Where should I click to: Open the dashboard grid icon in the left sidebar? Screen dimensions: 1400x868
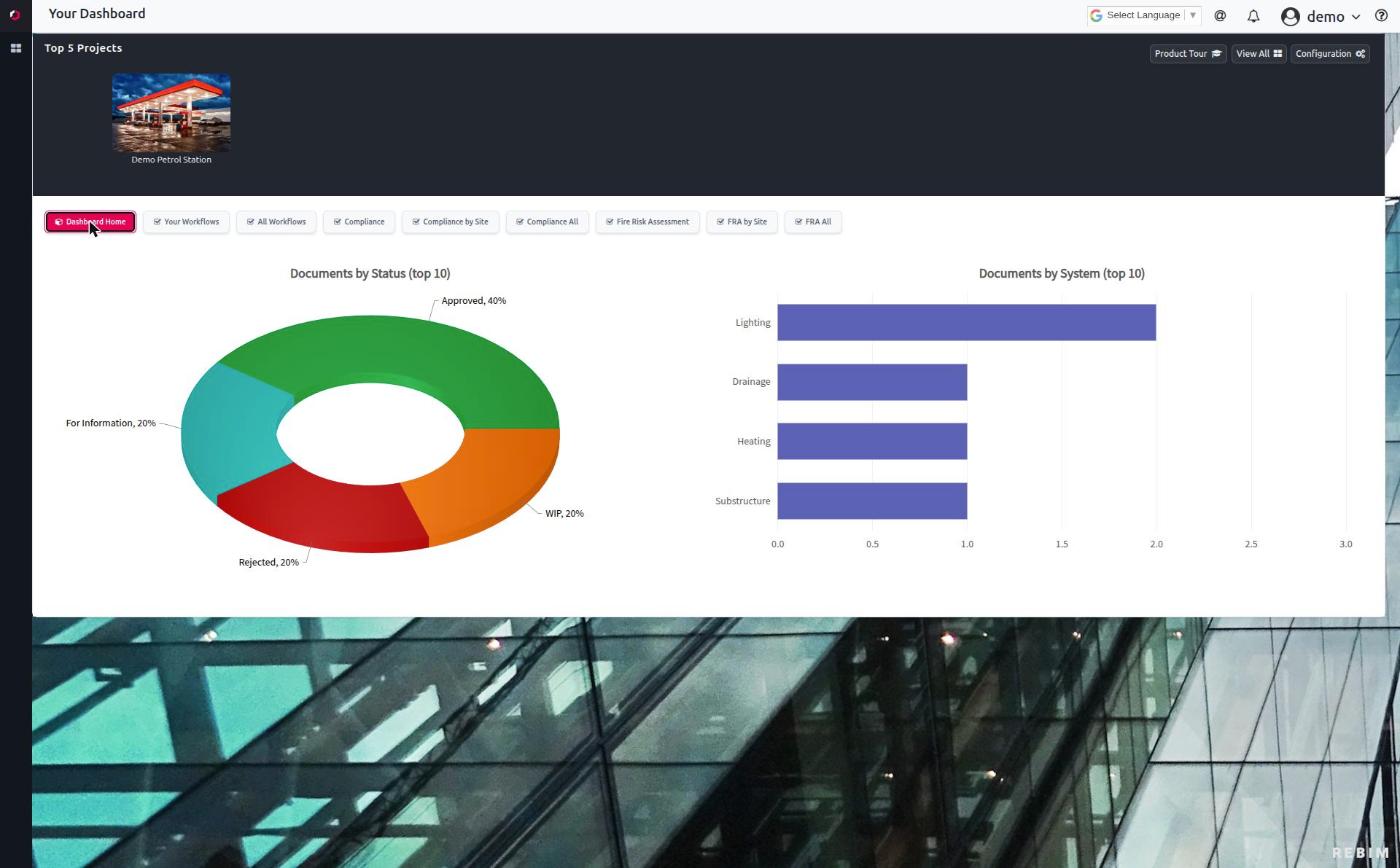pos(15,48)
